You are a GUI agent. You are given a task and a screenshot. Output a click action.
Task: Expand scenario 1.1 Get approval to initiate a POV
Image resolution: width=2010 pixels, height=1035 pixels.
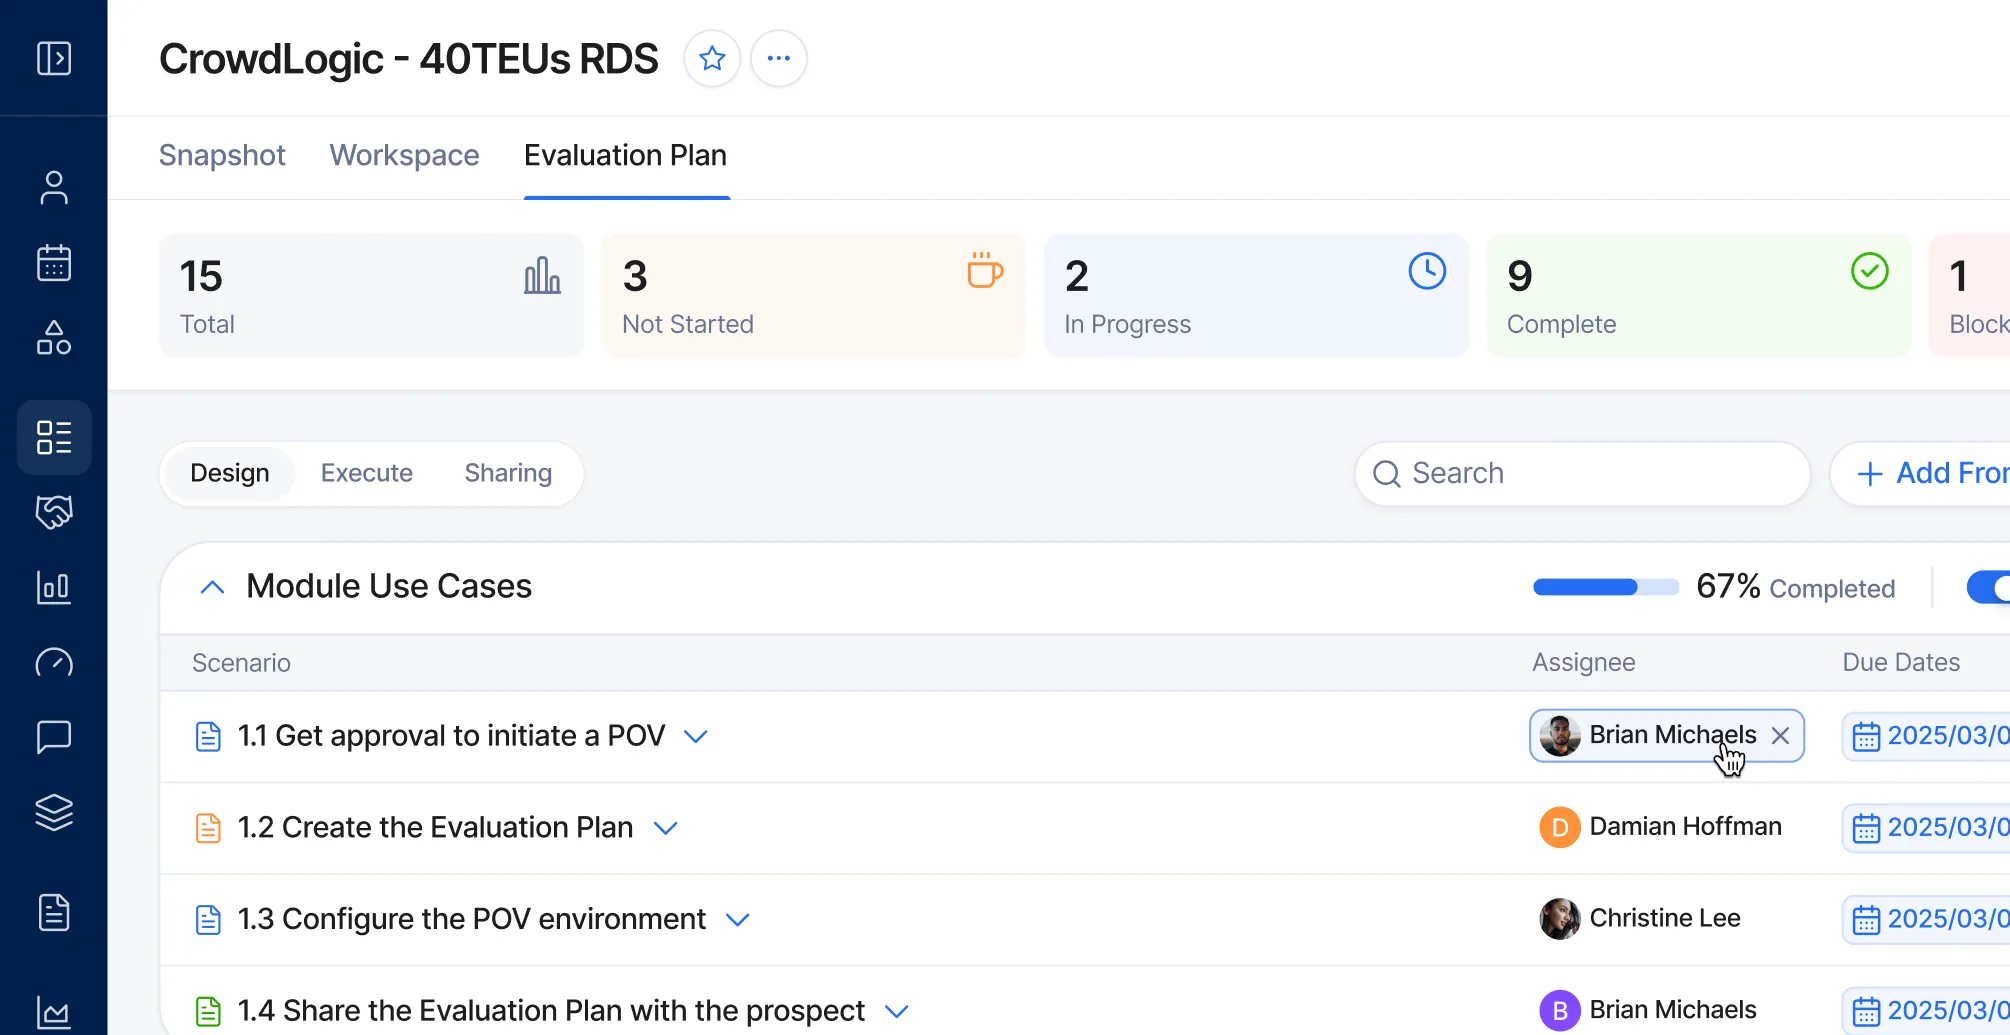pyautogui.click(x=697, y=736)
